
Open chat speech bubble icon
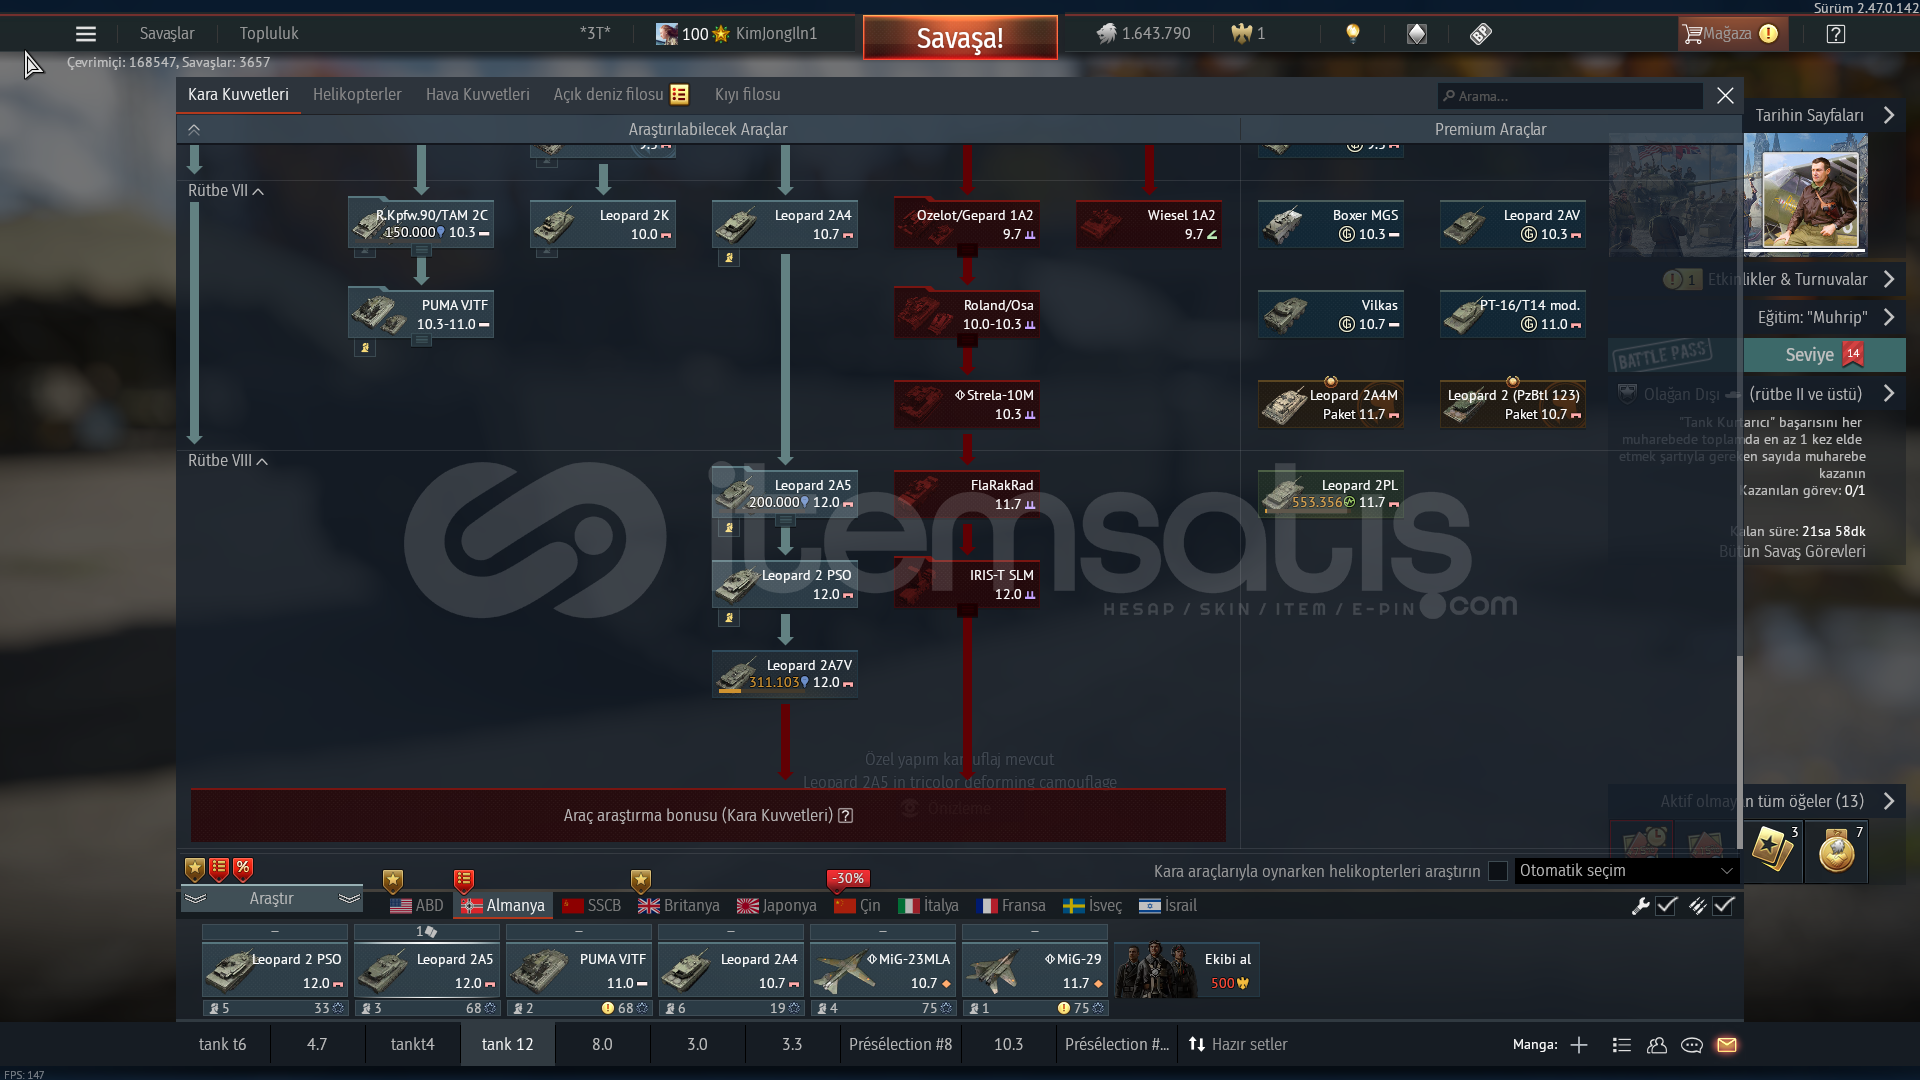point(1692,1045)
